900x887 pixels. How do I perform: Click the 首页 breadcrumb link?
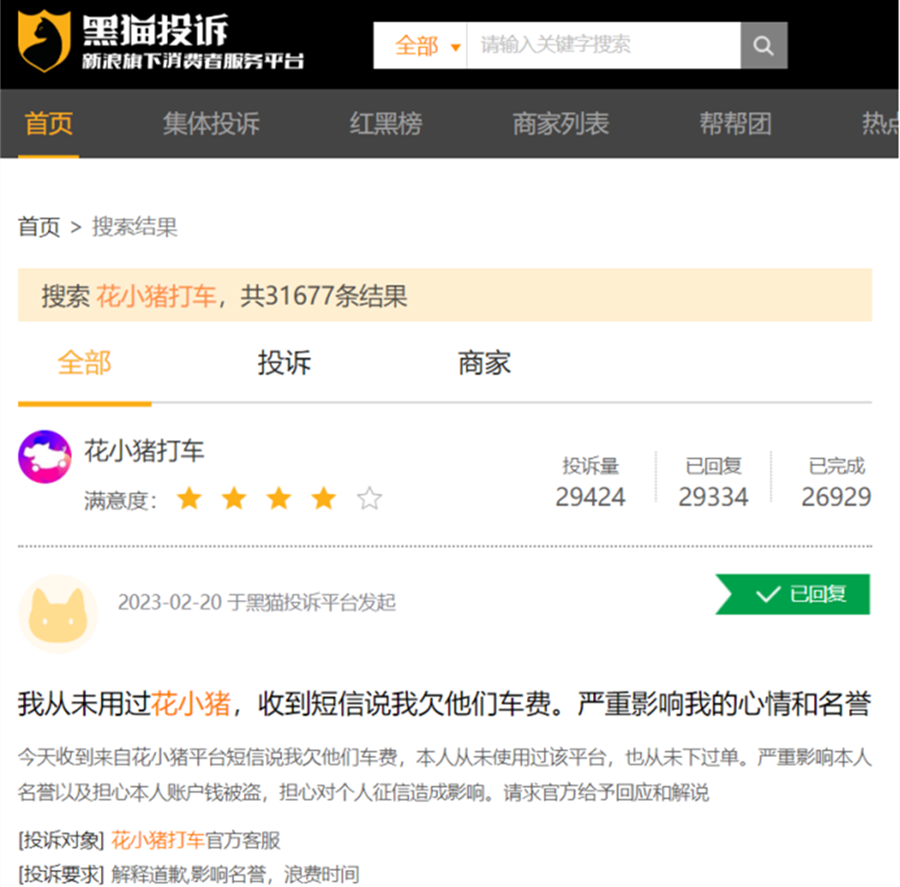coord(39,227)
